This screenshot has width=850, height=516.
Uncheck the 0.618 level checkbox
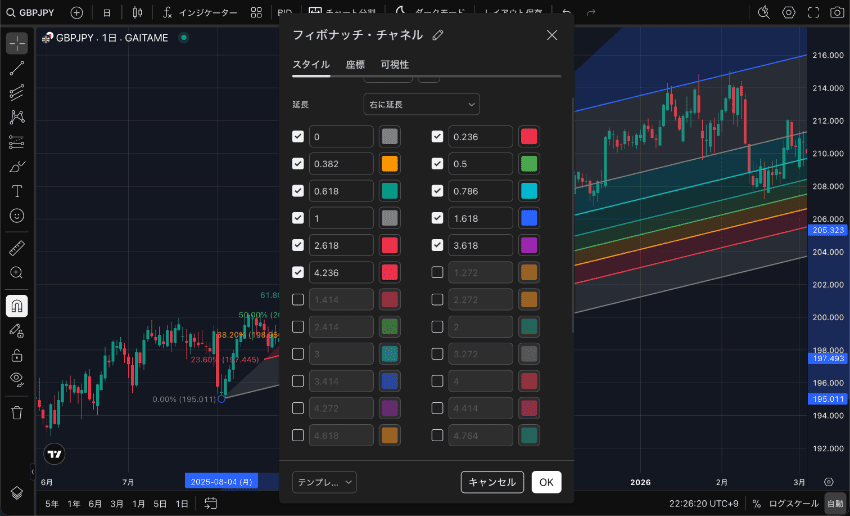[298, 190]
